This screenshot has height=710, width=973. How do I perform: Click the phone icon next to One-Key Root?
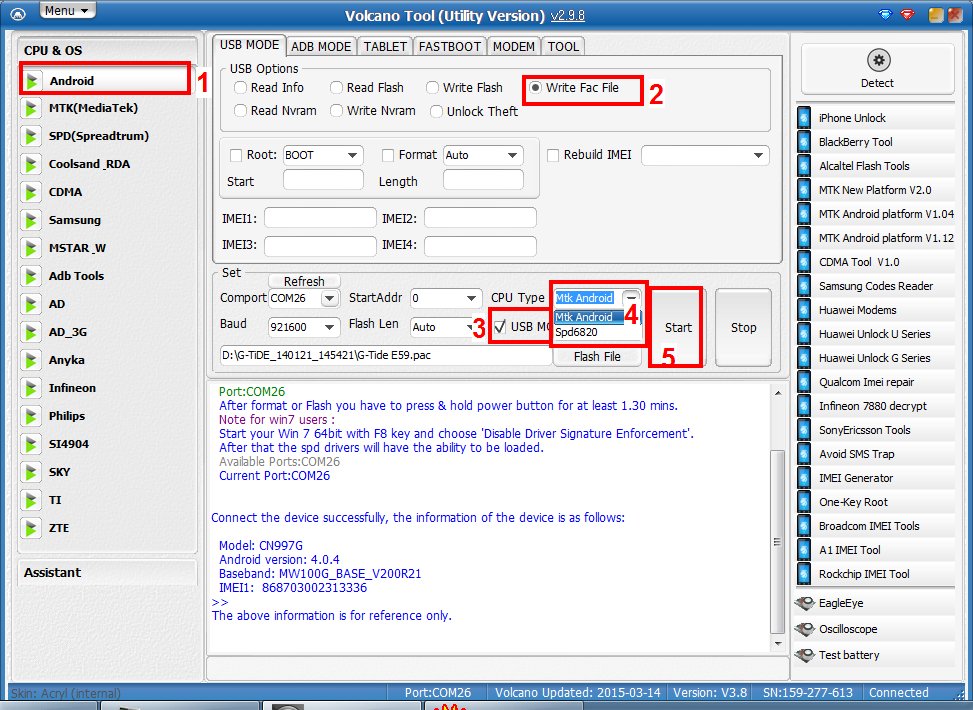[x=804, y=502]
